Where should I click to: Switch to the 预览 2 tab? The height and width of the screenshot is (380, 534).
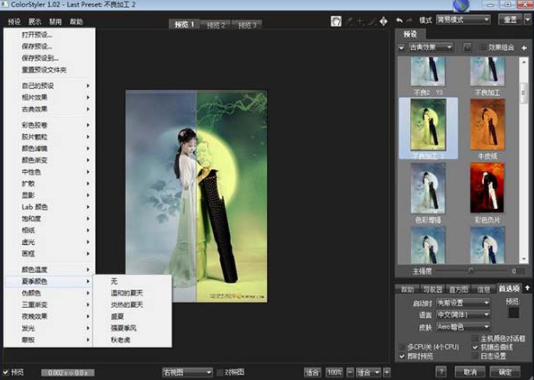216,25
